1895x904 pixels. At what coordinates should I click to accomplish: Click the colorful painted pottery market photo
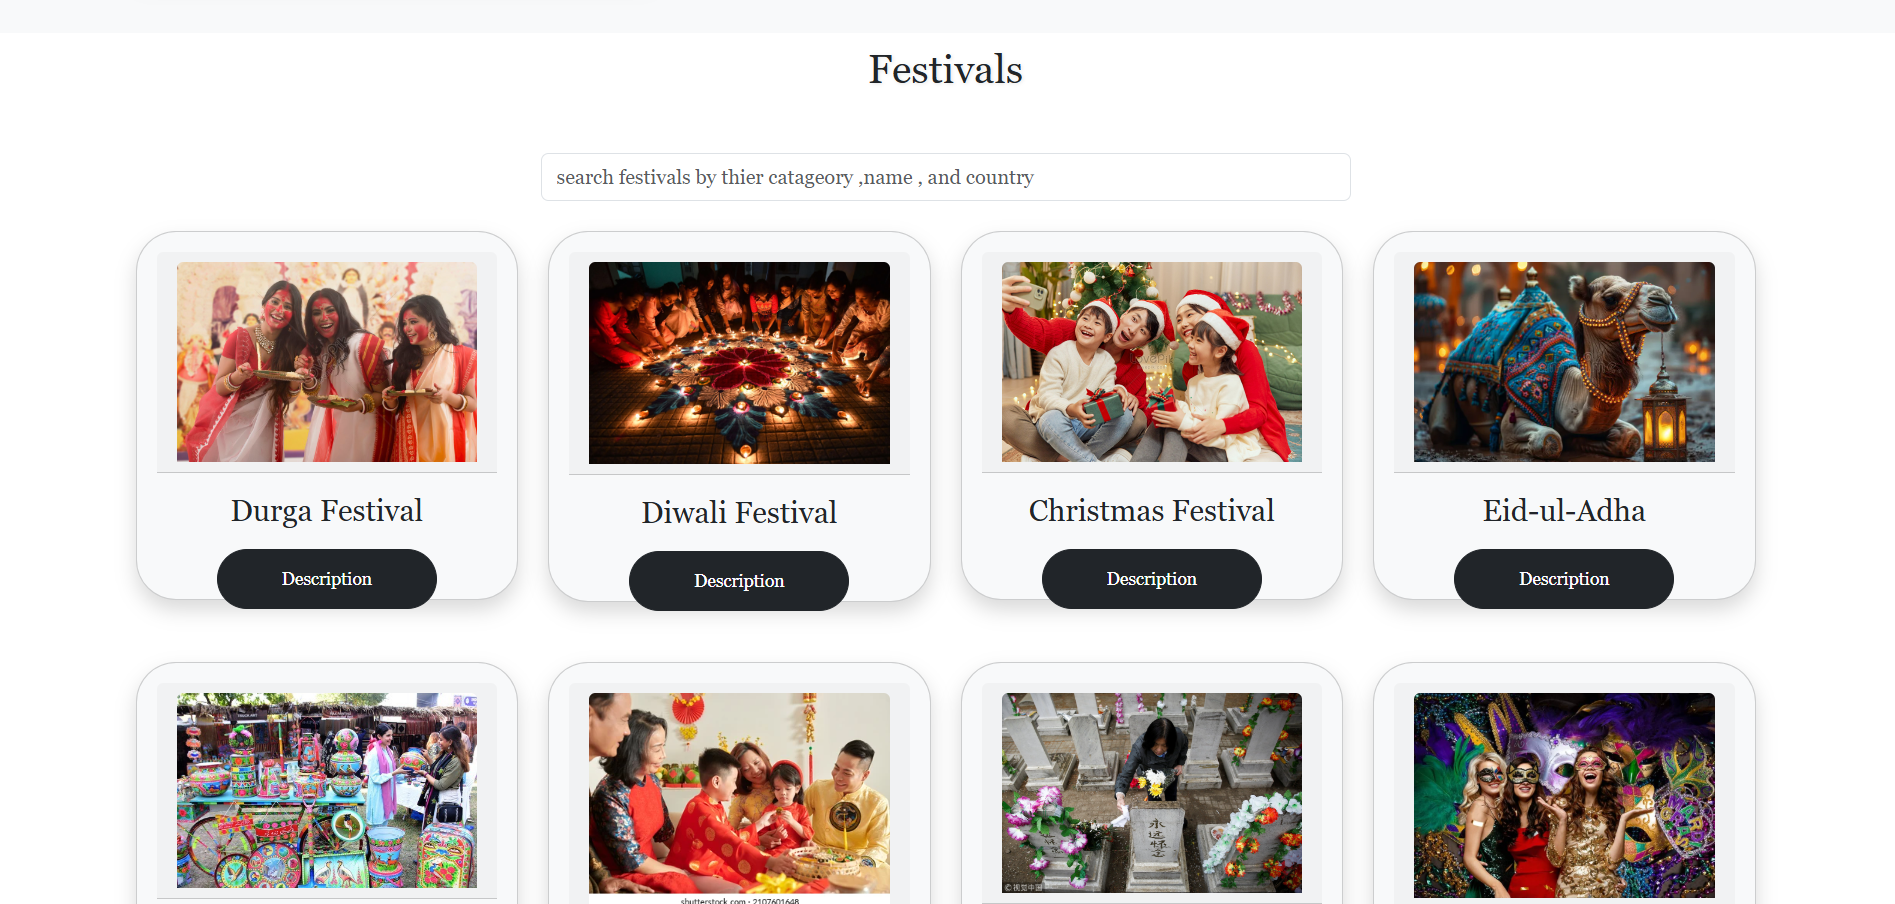(x=327, y=790)
